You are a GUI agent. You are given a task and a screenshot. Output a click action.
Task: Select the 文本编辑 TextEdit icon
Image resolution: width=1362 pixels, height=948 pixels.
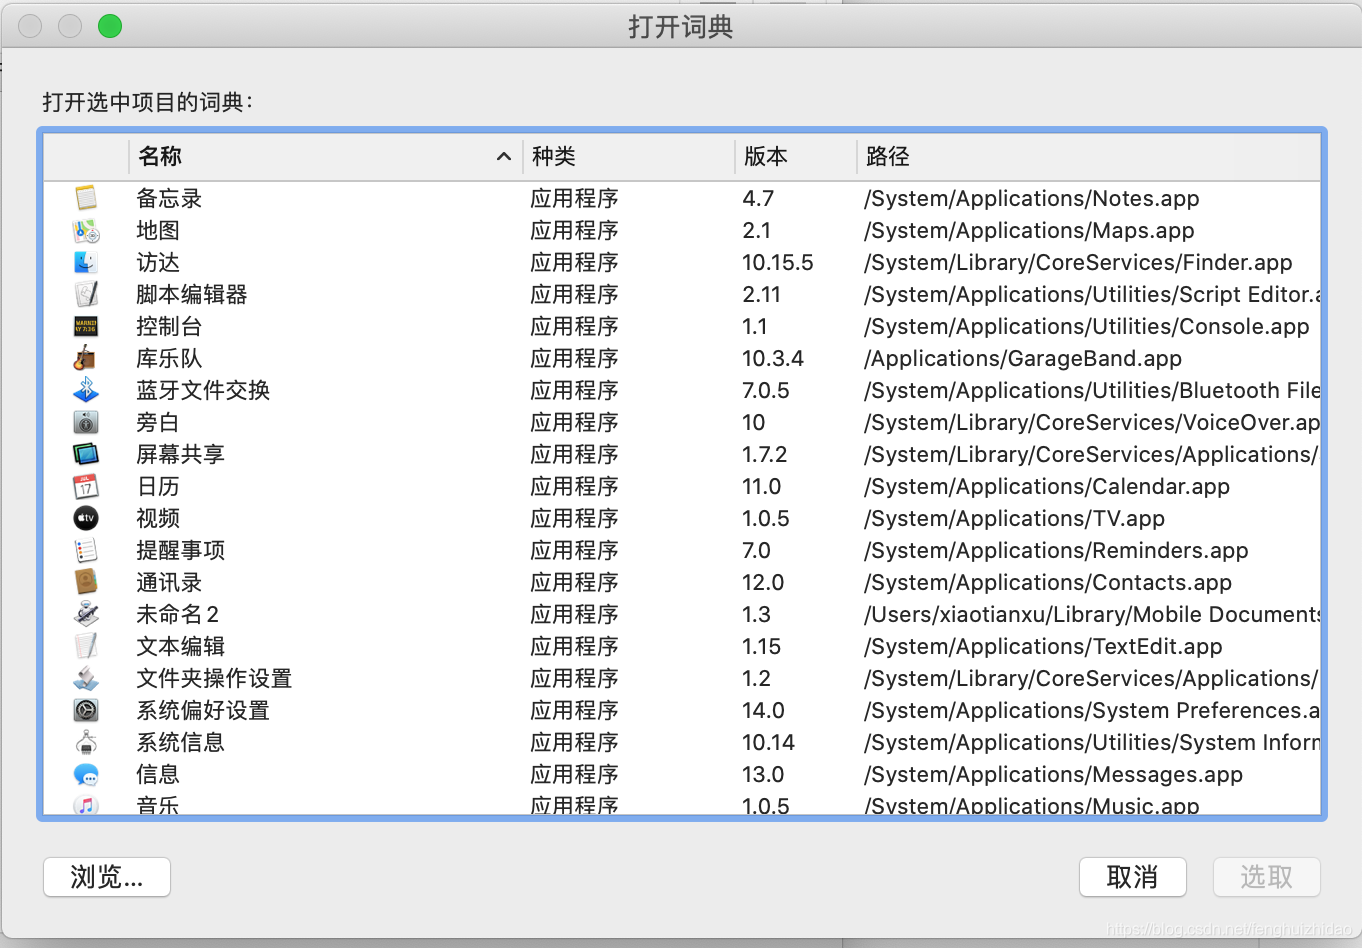(86, 646)
